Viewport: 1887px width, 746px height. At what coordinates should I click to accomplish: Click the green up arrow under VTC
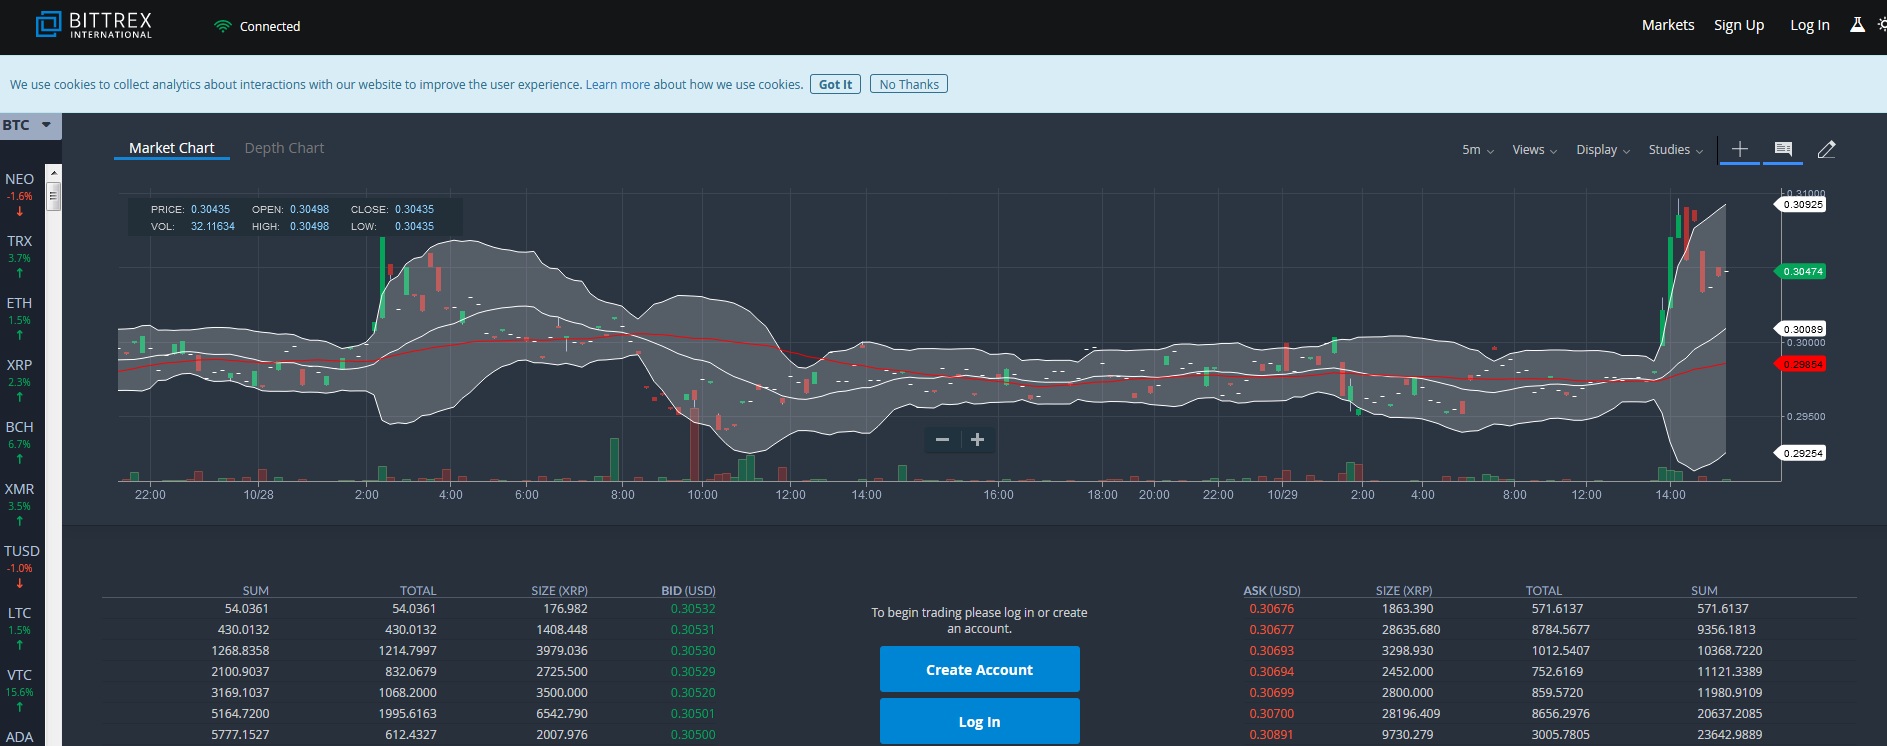click(19, 707)
